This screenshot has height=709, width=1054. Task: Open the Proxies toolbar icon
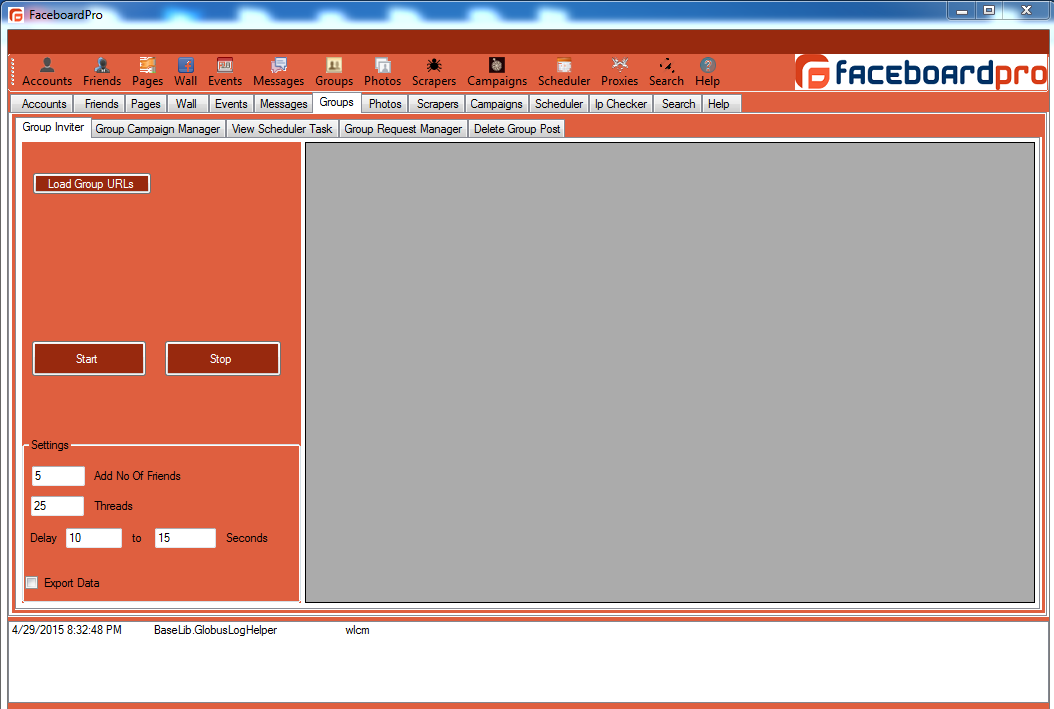pos(619,72)
